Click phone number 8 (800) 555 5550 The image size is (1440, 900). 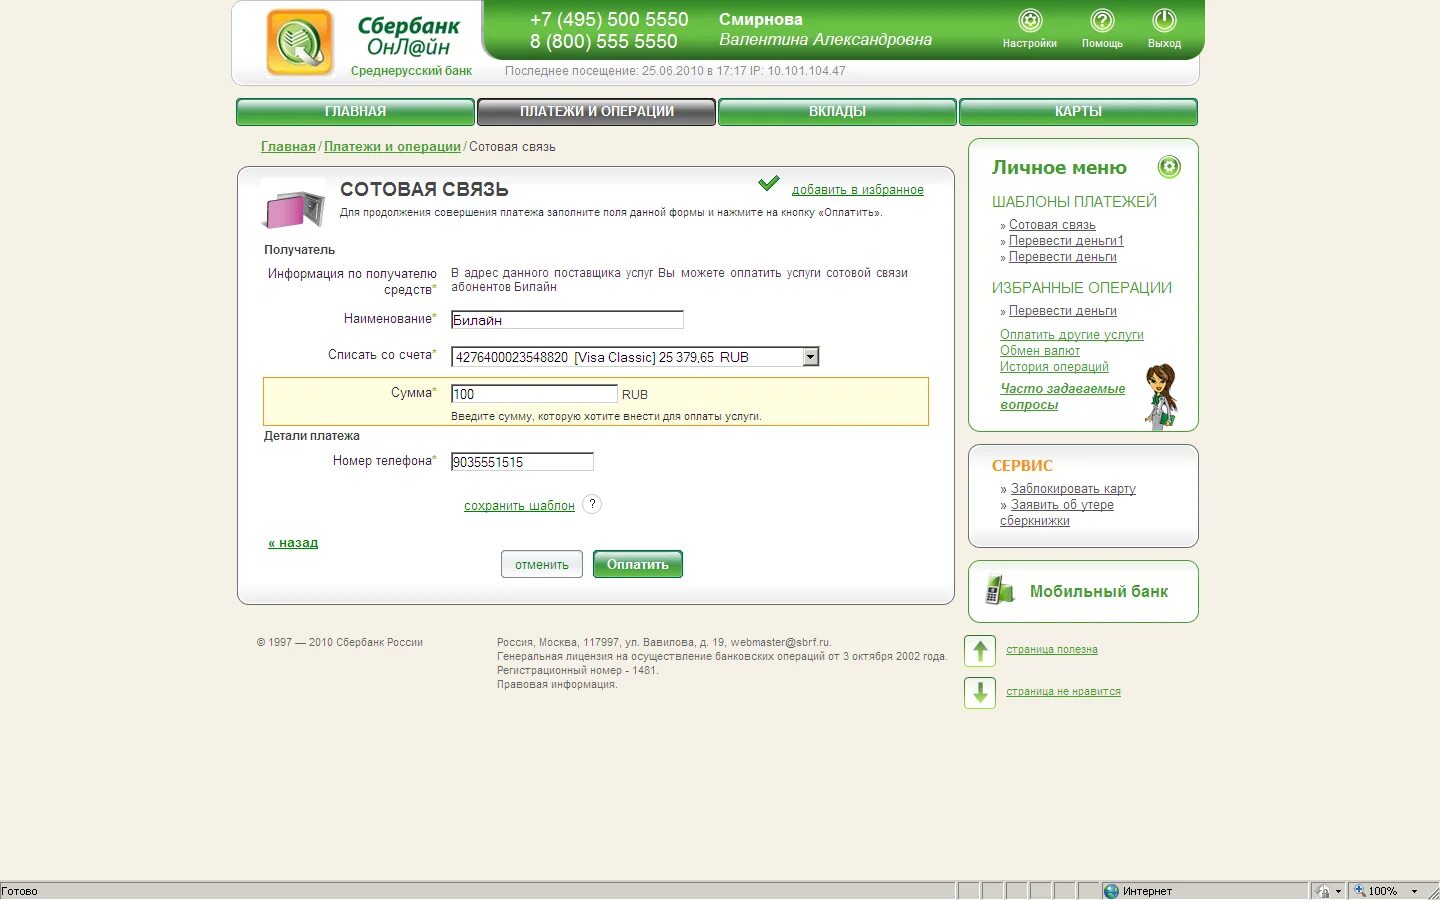pos(604,42)
